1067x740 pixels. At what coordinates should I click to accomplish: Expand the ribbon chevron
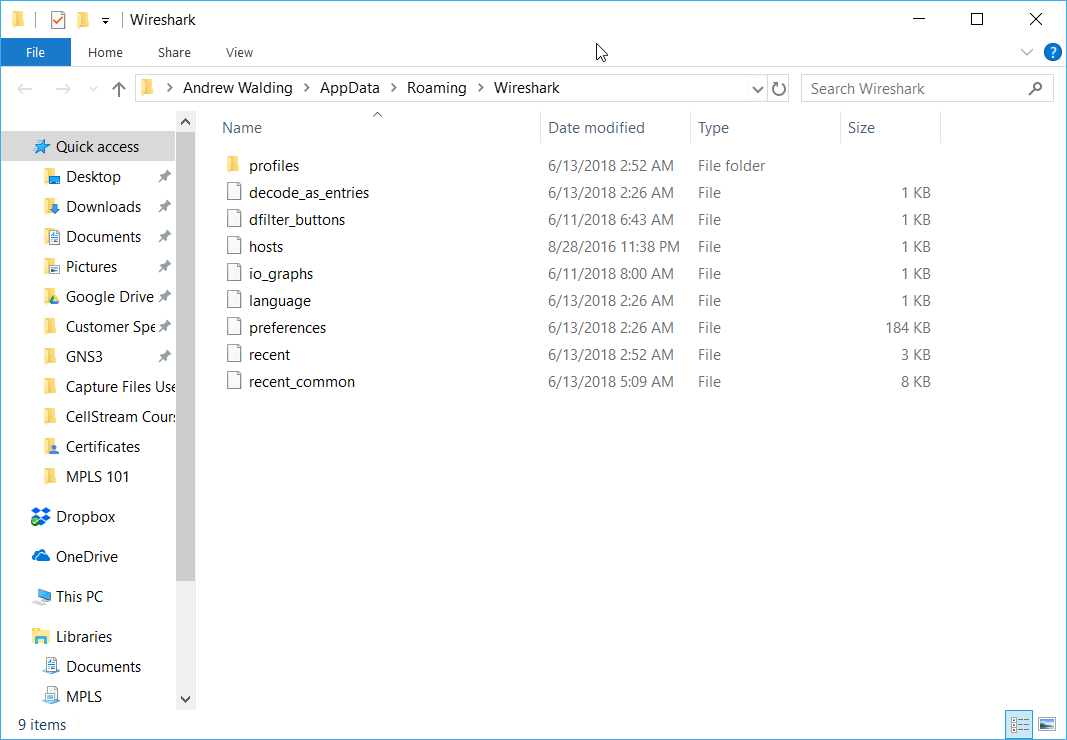1026,52
